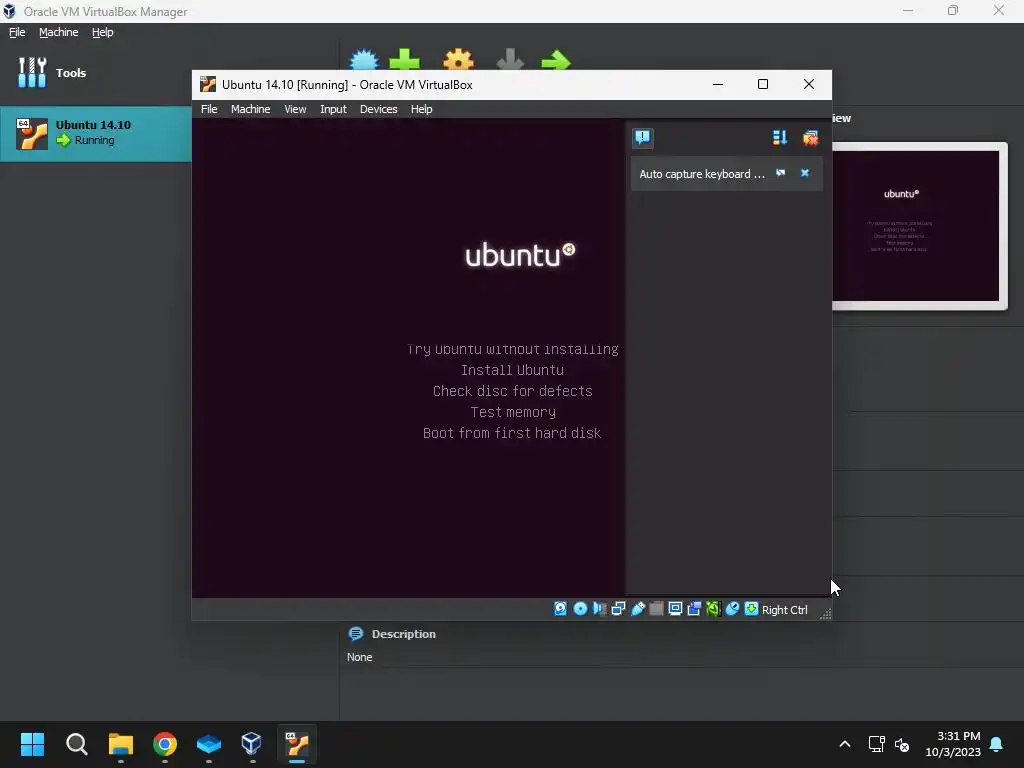Viewport: 1024px width, 768px height.
Task: Click the greyed shared folders icon in status bar
Action: click(x=656, y=609)
